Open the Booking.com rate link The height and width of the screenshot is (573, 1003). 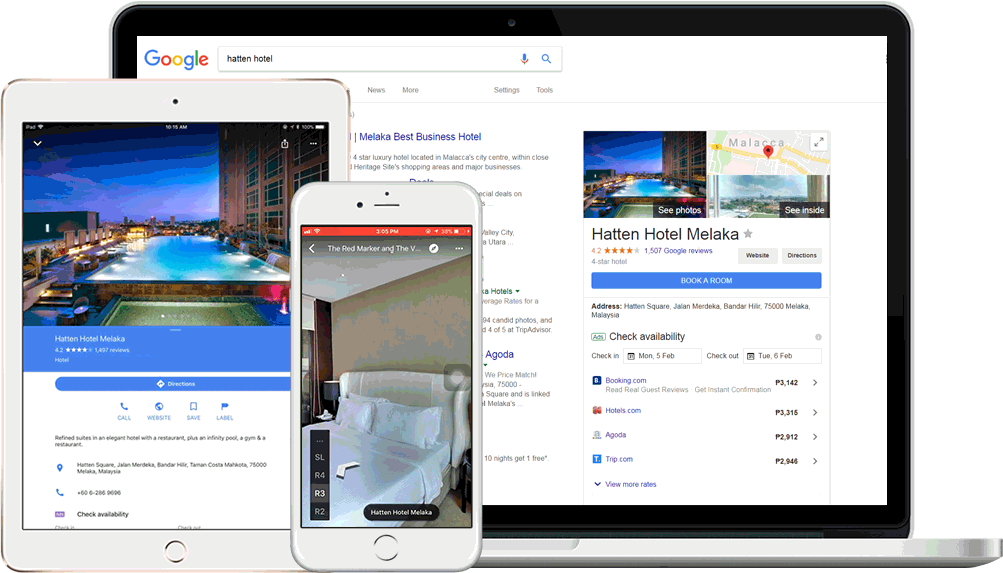click(x=626, y=381)
